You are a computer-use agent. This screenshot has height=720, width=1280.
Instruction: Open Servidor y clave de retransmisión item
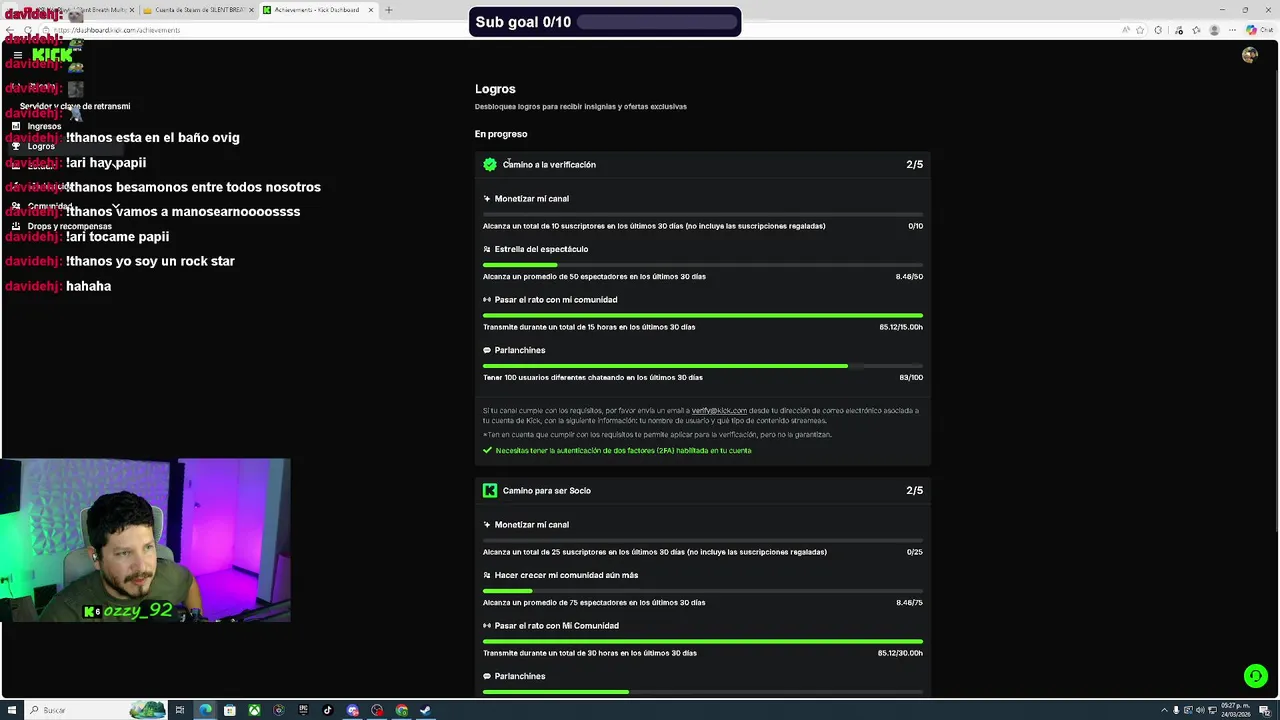click(75, 106)
